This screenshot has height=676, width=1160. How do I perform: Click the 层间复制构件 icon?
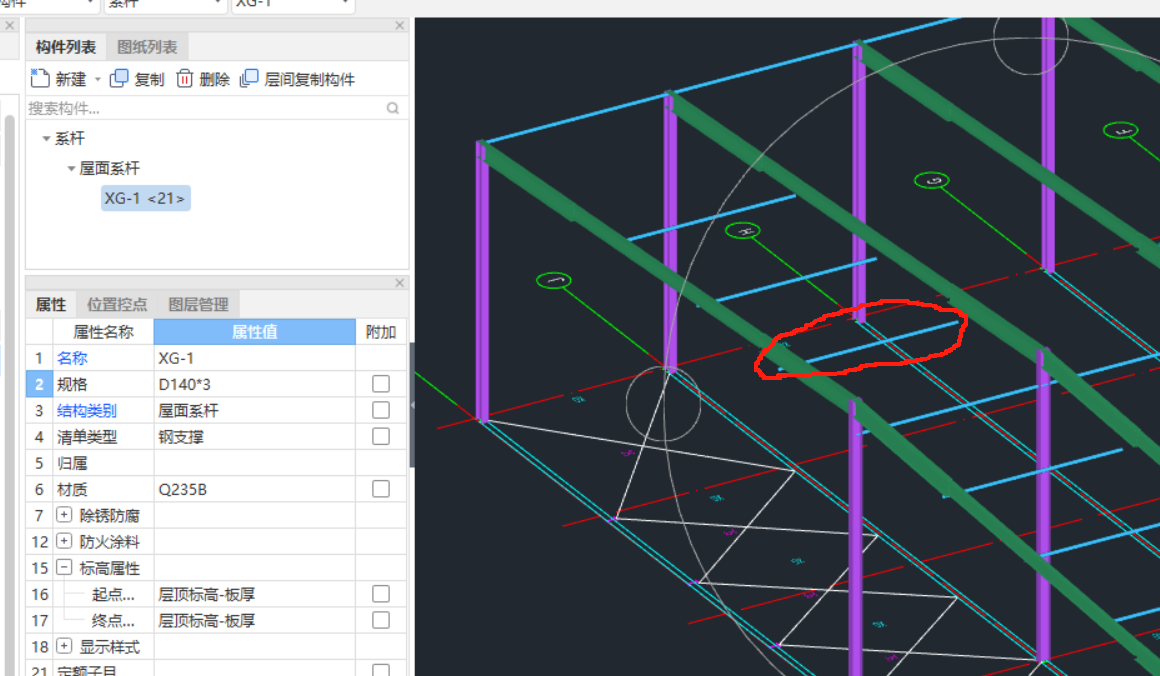click(249, 78)
